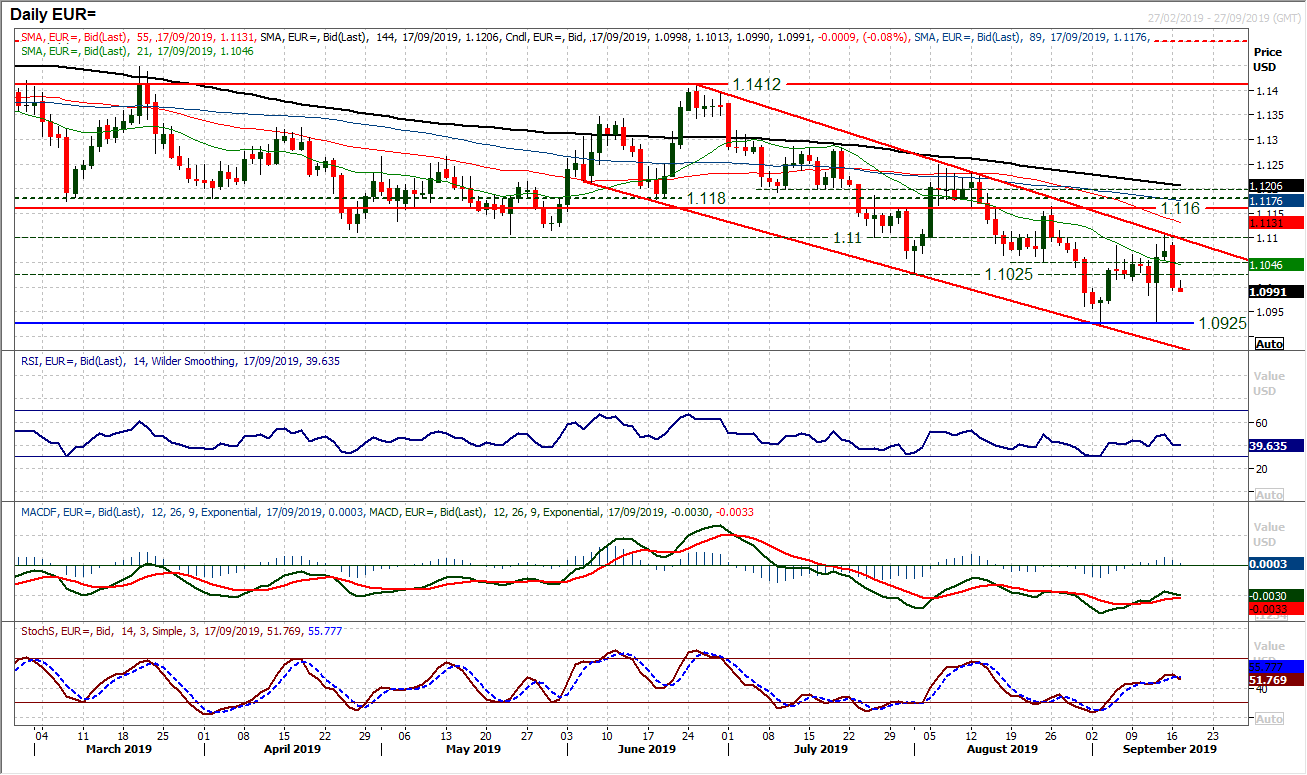Click the 1.0991 last price tag
Screen dimensions: 1307x775
coord(1277,292)
